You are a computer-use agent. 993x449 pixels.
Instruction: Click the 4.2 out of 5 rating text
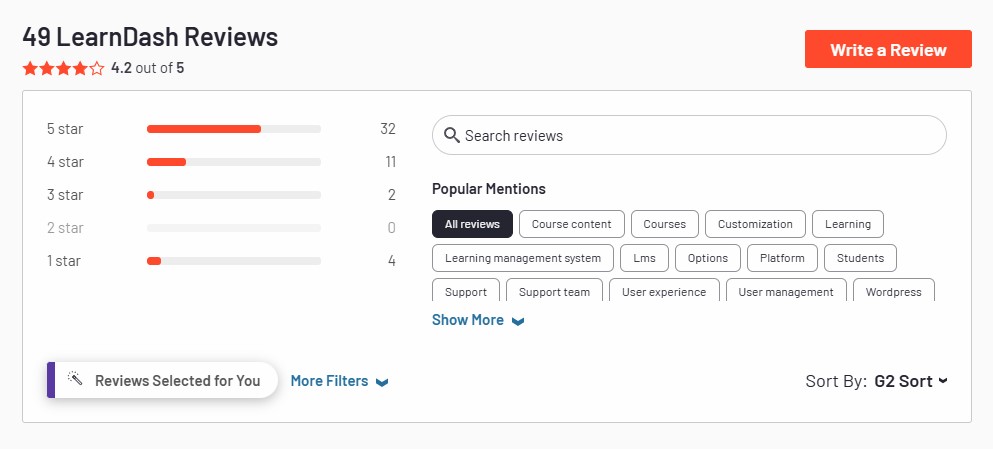tap(148, 68)
